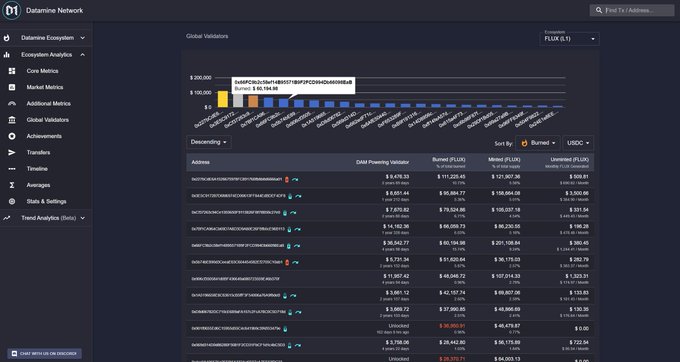Click the teal arrow icon in the $ 3,669.72 row
Image resolution: width=680 pixels, height=362 pixels.
298,312
